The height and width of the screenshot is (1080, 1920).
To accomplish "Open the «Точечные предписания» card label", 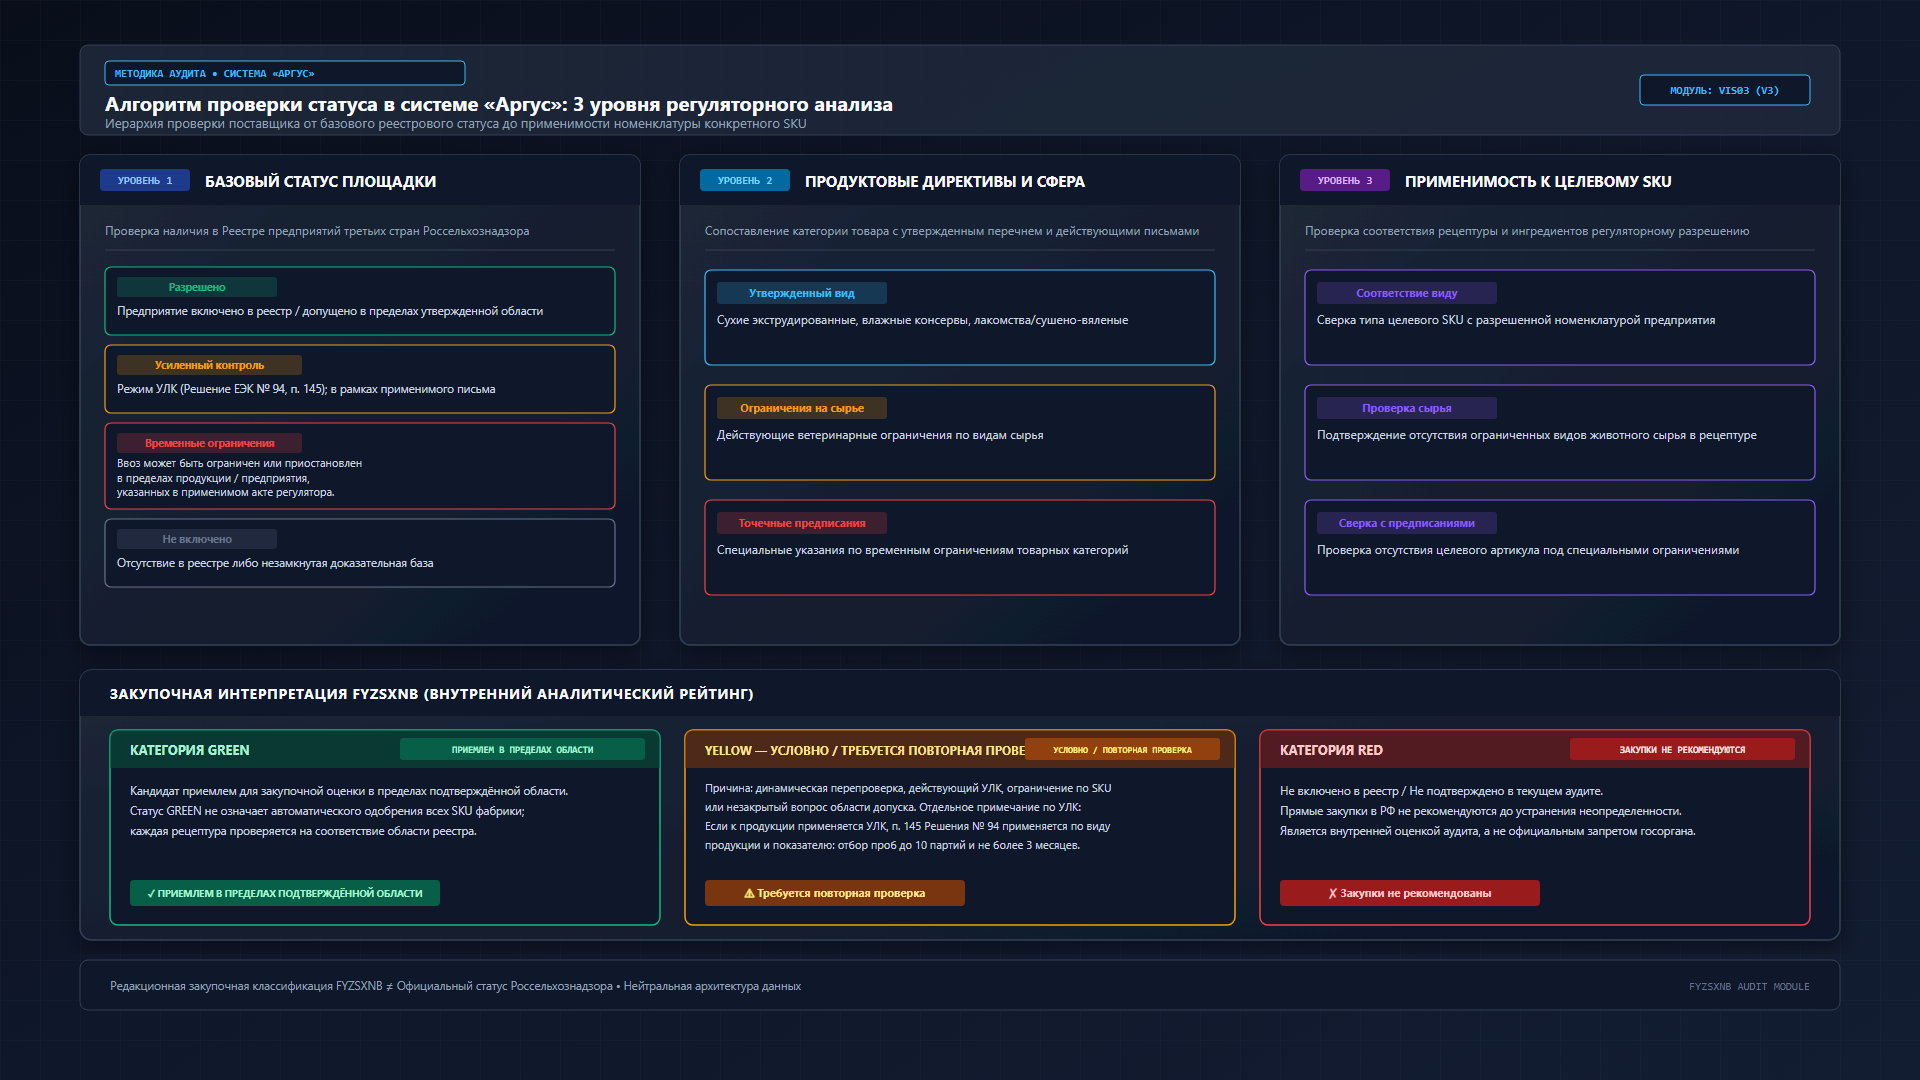I will 801,523.
